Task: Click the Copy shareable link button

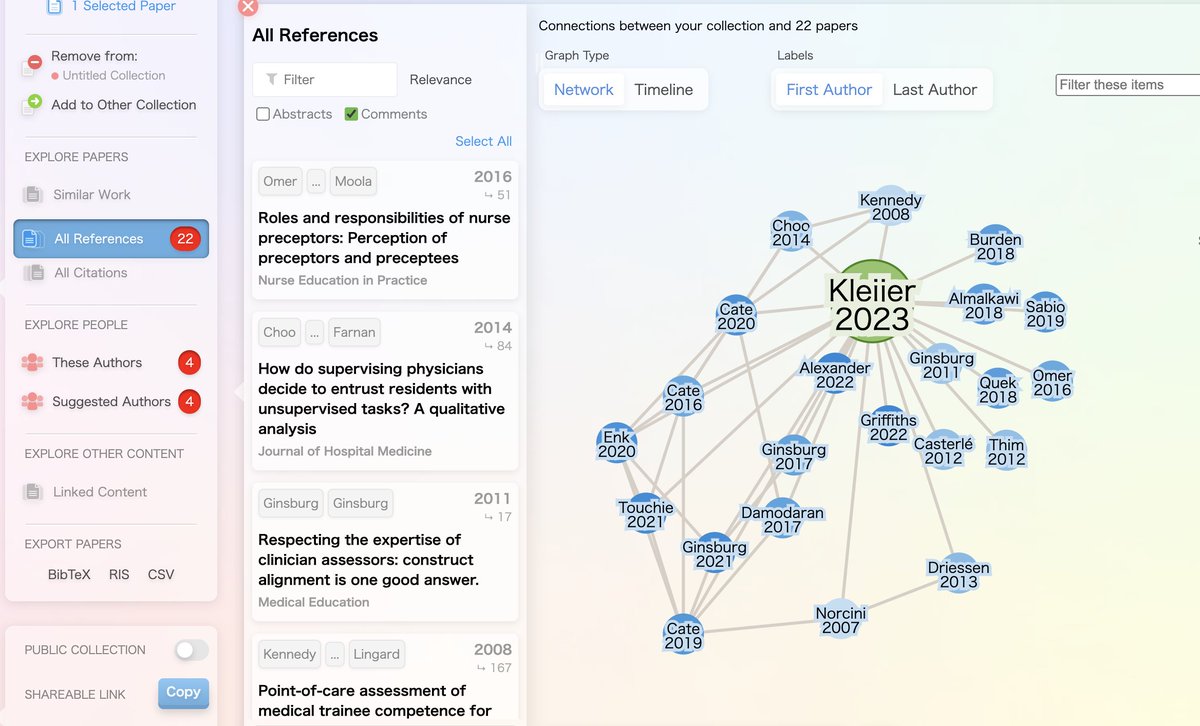Action: [183, 692]
